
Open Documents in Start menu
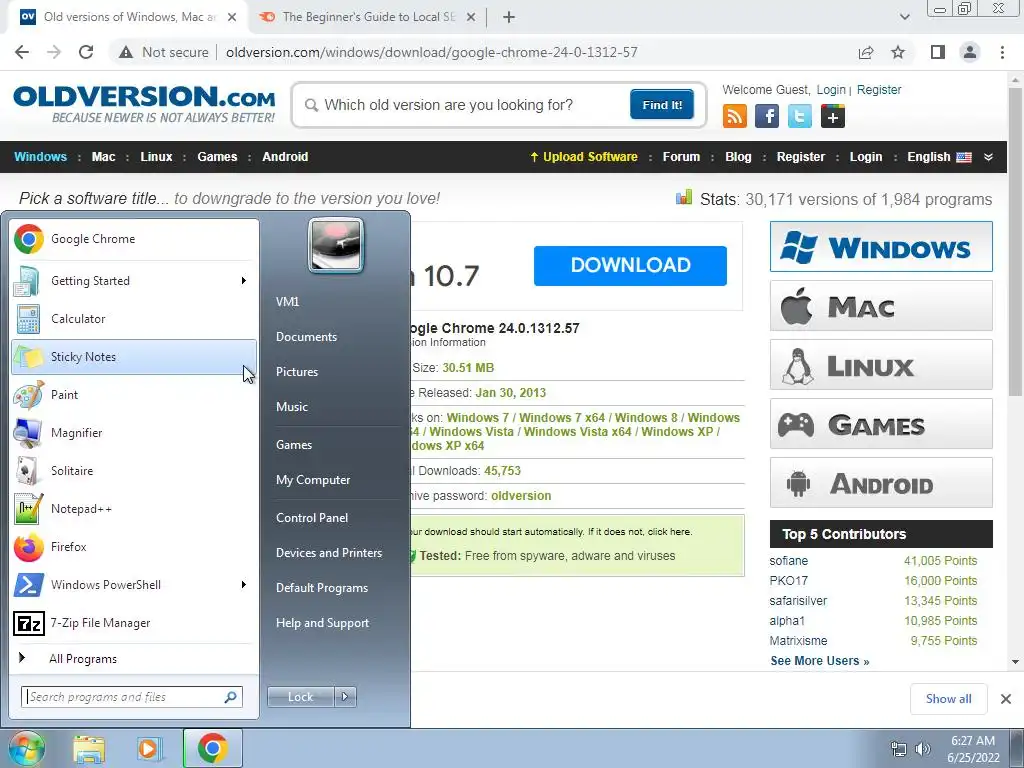click(x=306, y=337)
